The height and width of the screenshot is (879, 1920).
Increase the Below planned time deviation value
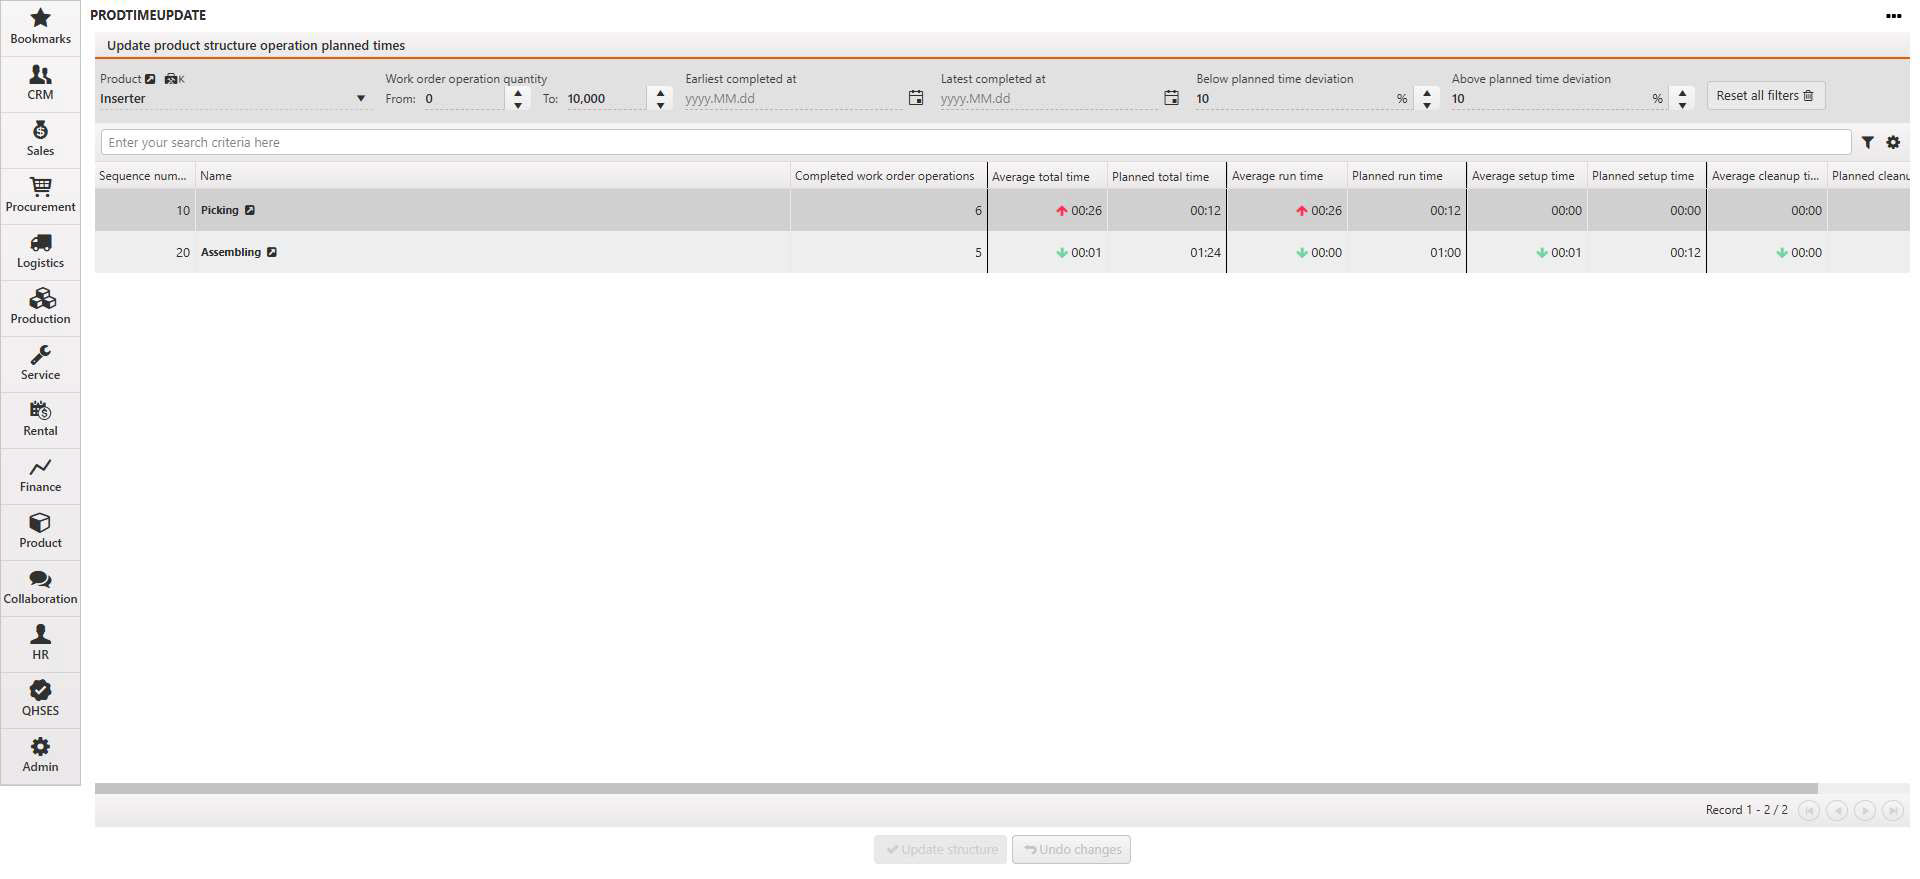(x=1427, y=93)
